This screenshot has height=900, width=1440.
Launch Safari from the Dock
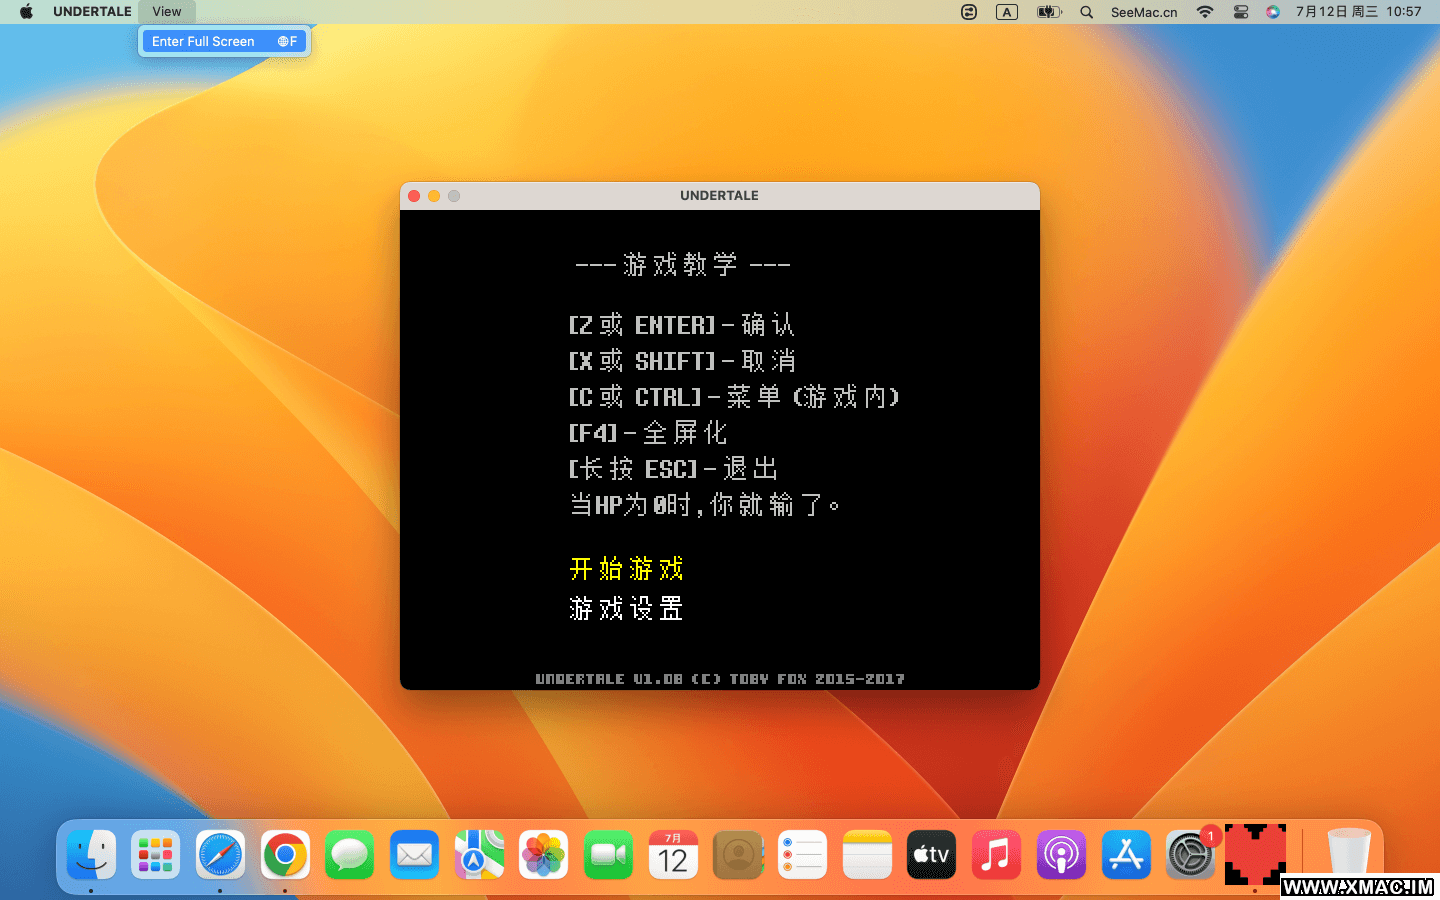pyautogui.click(x=220, y=855)
